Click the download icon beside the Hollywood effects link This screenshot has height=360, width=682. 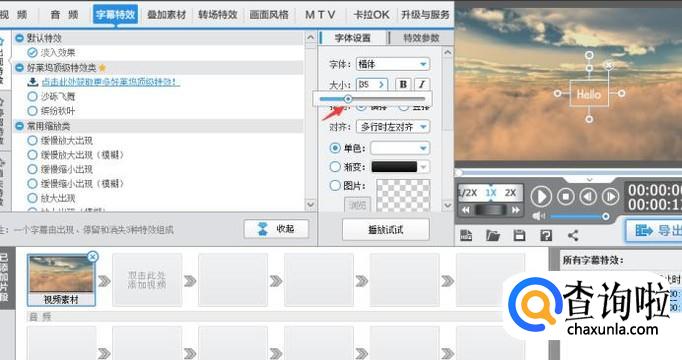(x=33, y=82)
